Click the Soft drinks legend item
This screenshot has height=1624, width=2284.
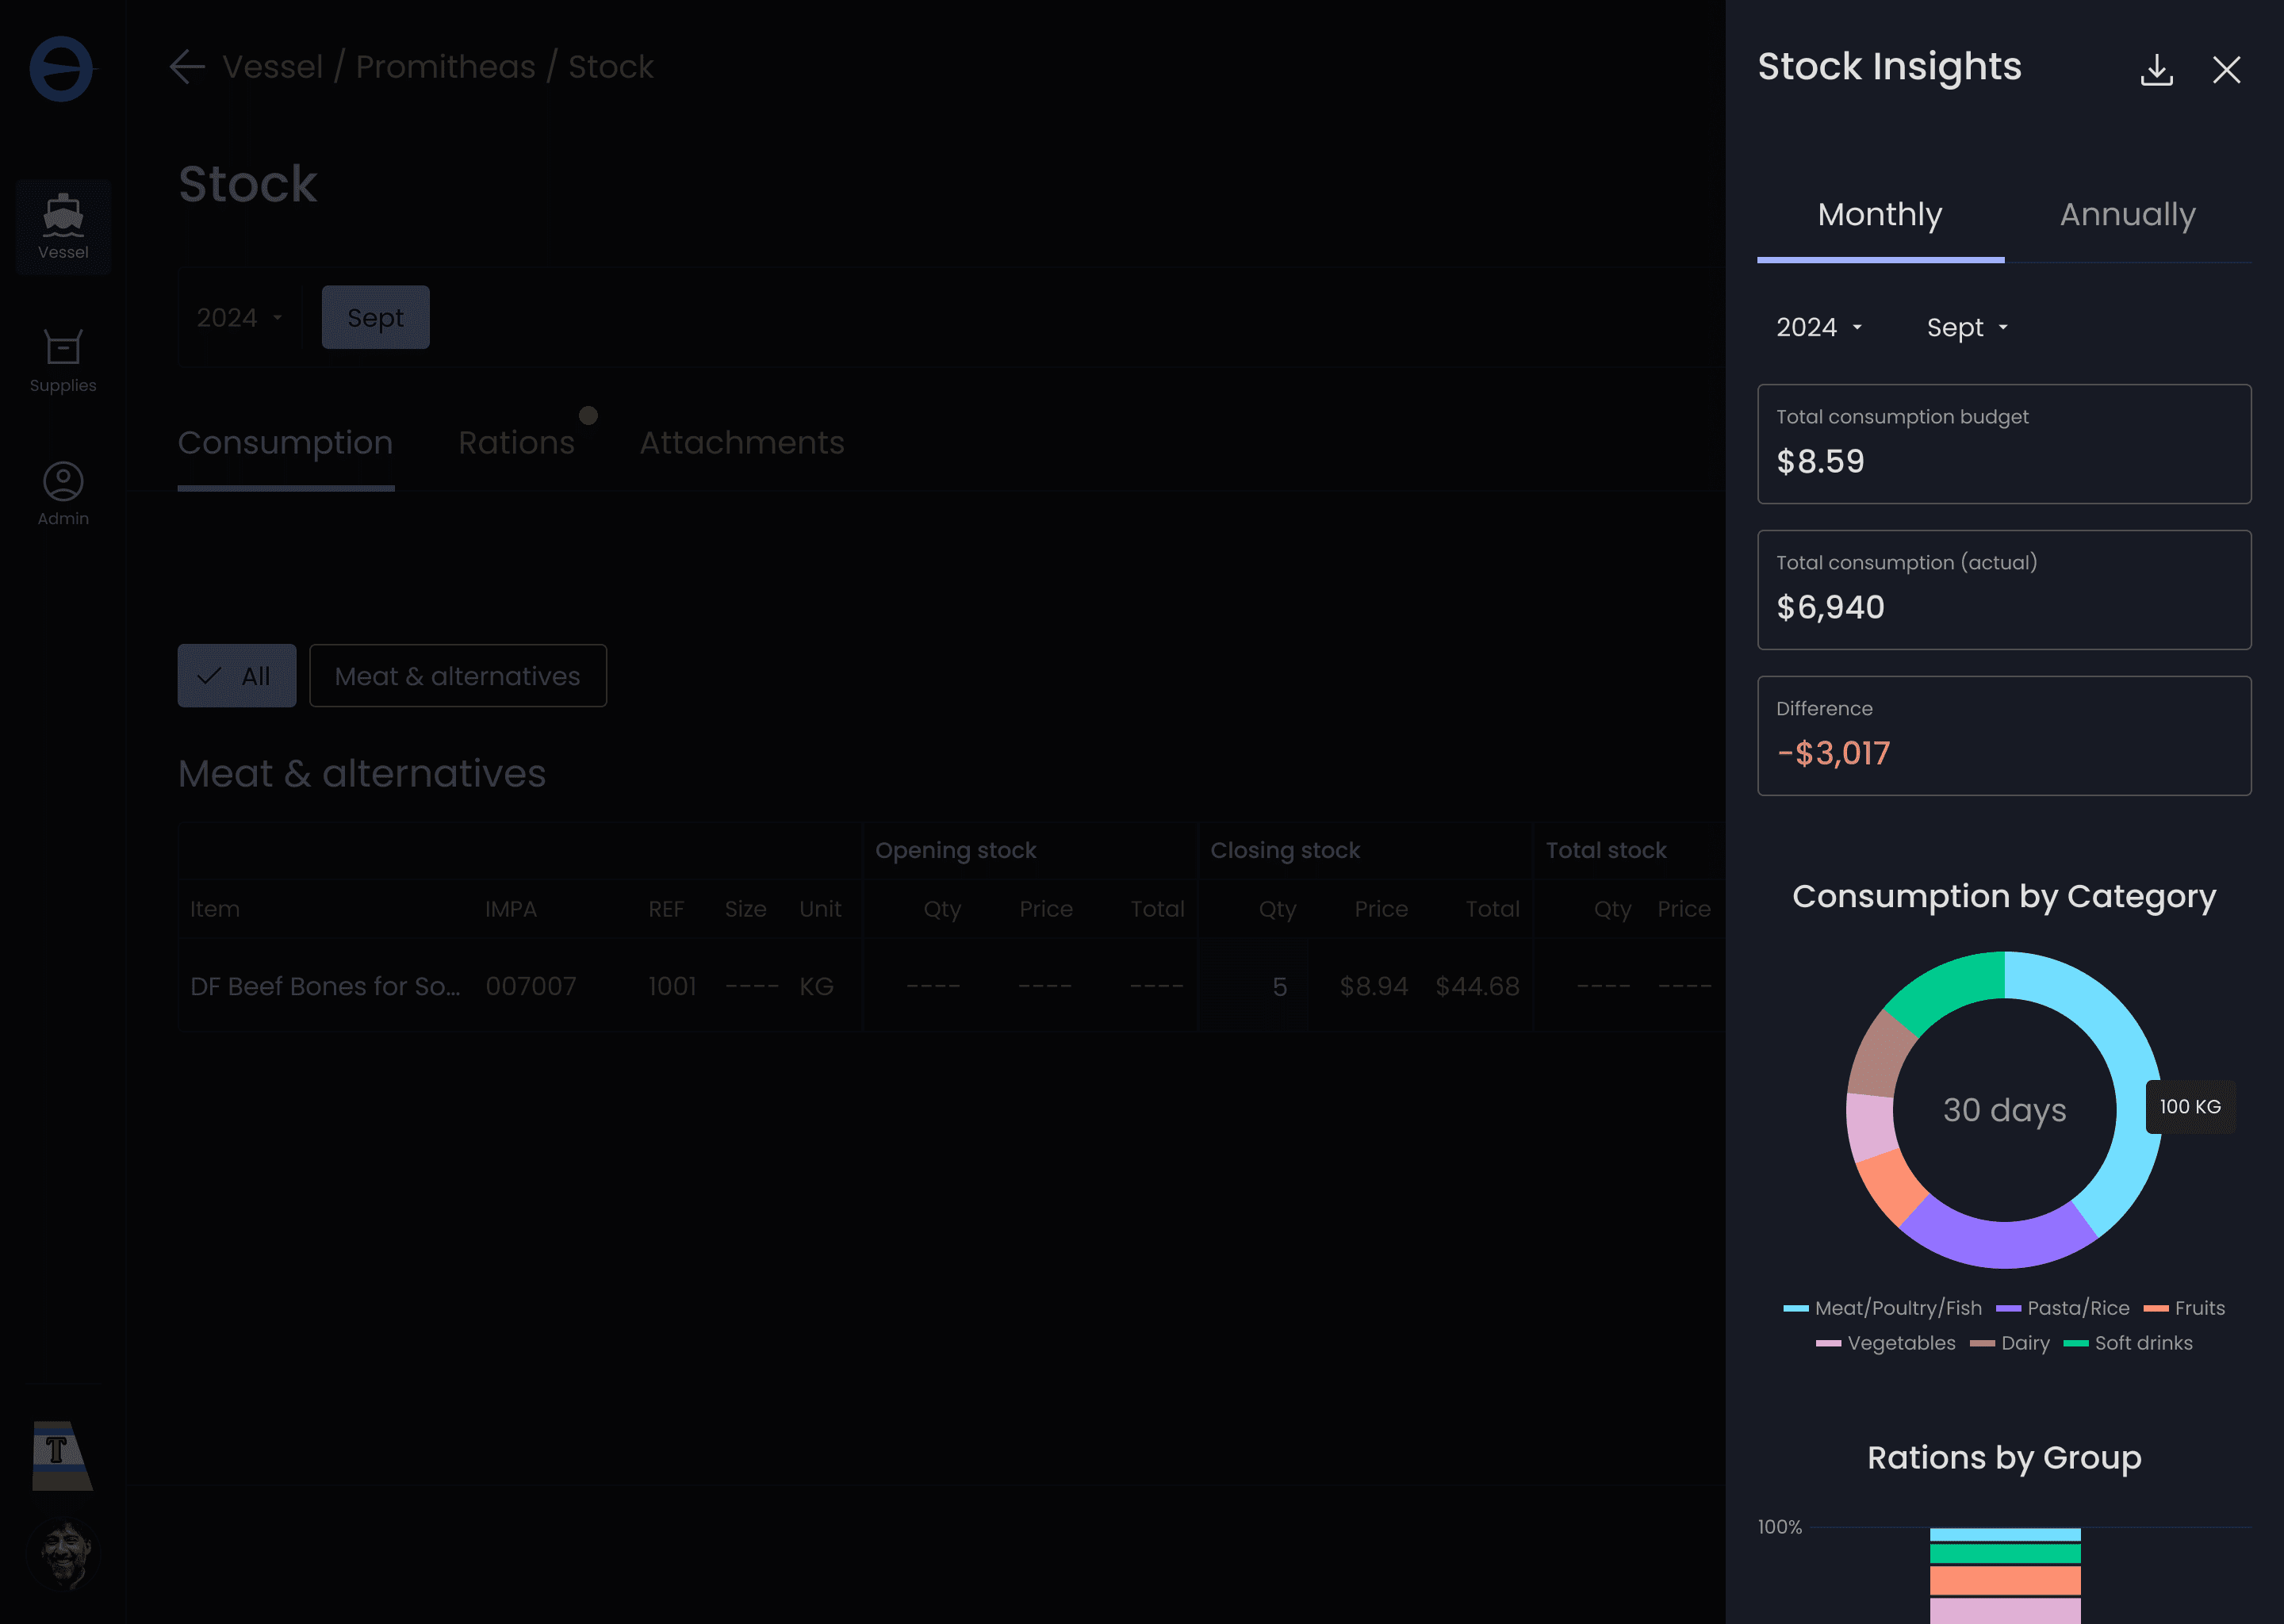(2128, 1343)
